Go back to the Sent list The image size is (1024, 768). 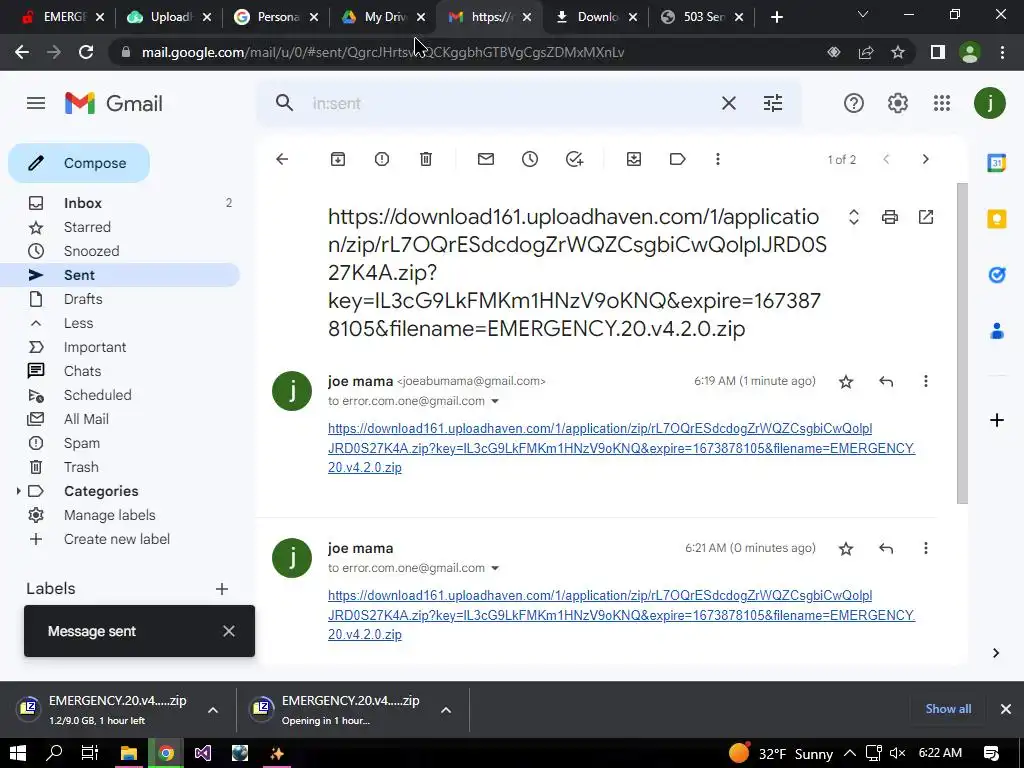(282, 159)
